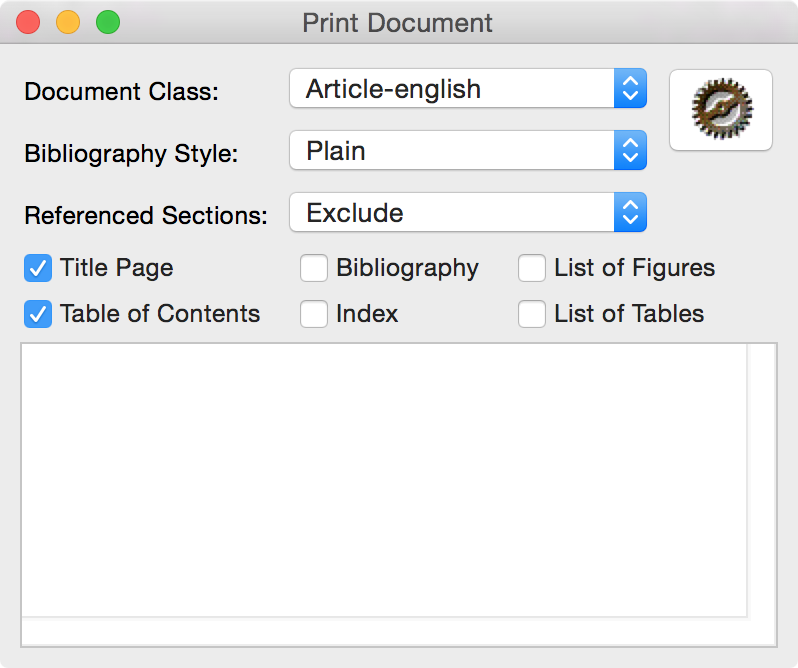Close the Print Document window
Viewport: 798px width, 668px height.
pyautogui.click(x=28, y=22)
